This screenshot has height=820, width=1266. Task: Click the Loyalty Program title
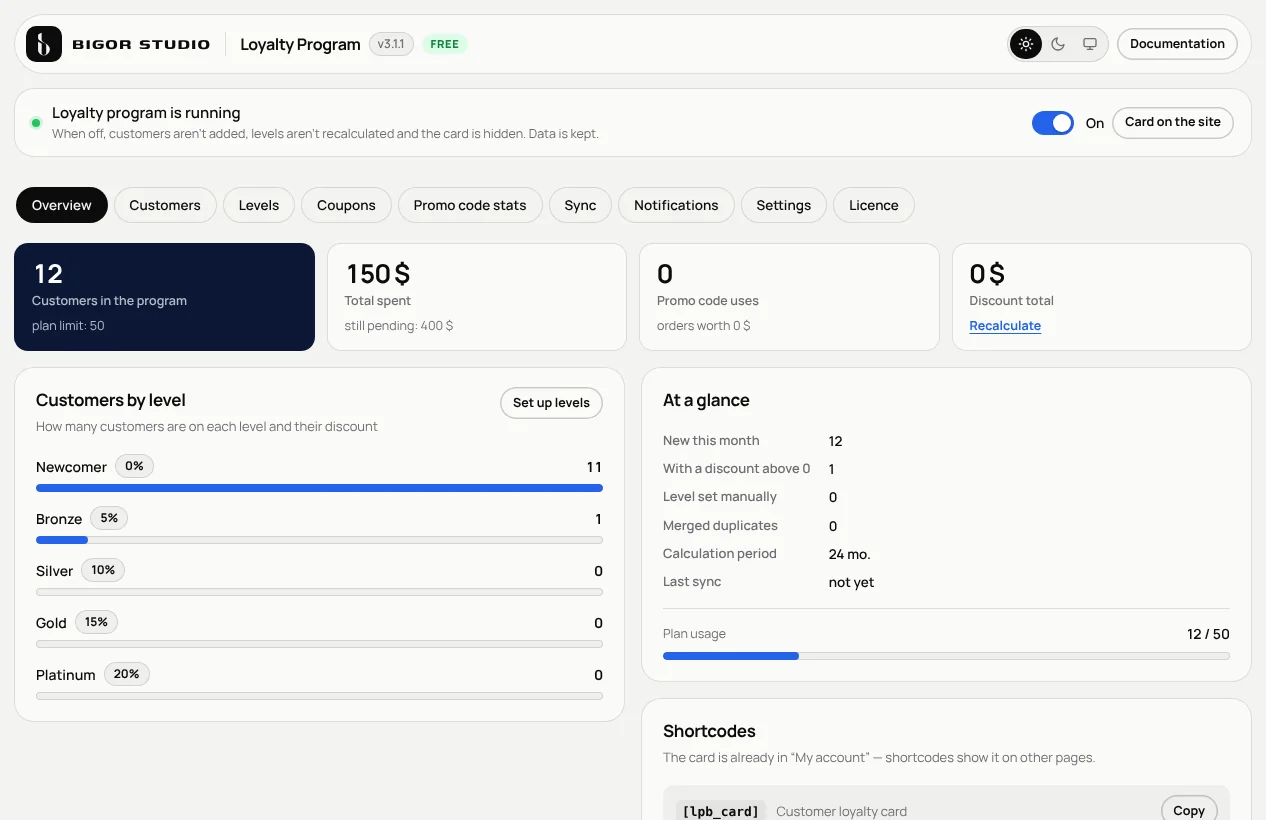point(300,44)
